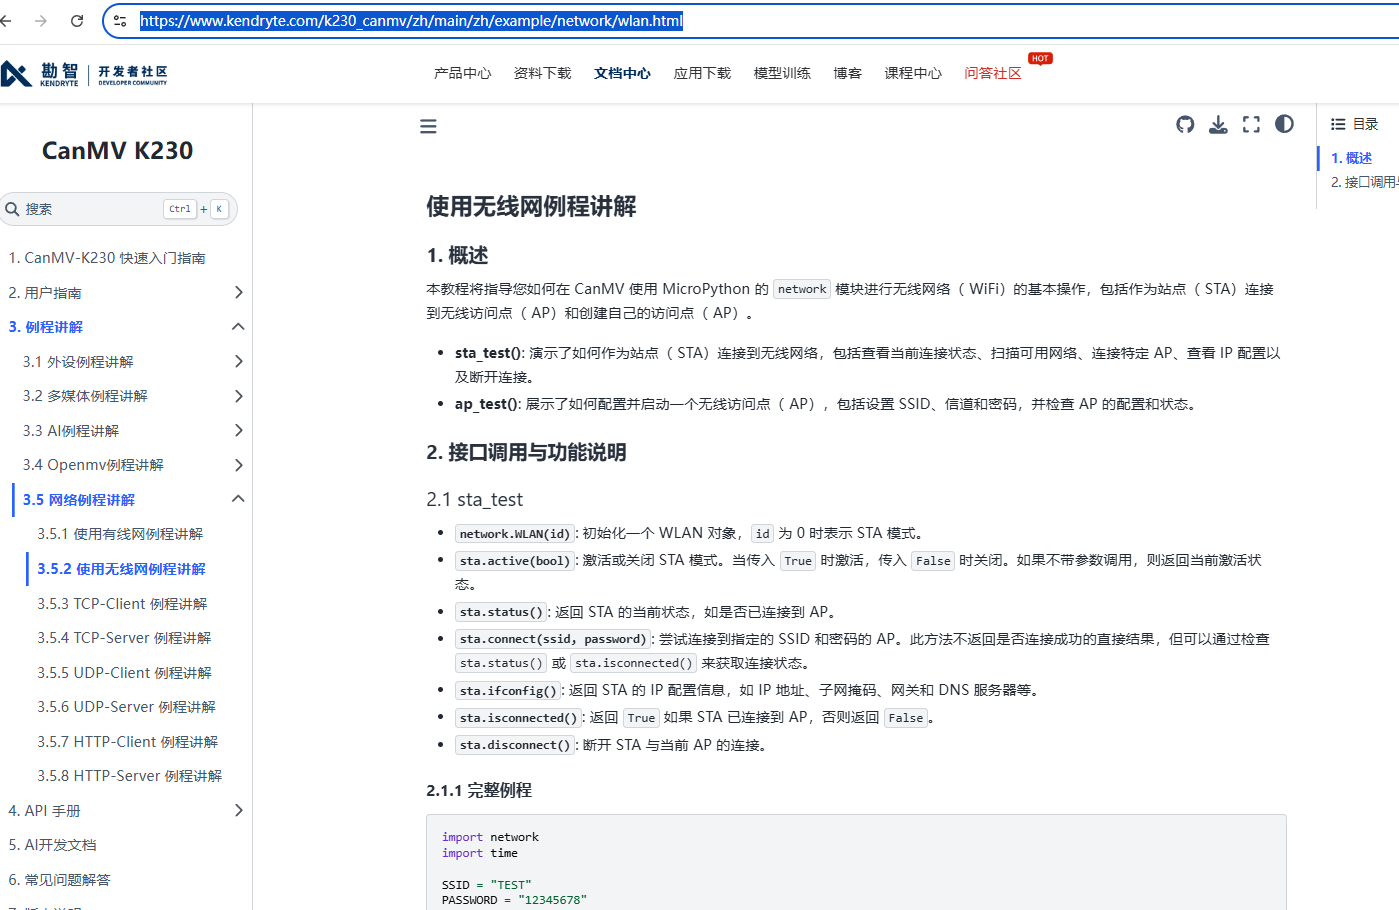Jump to 1. 概述 in table of contents
Screen dimensions: 1399x910
1351,158
